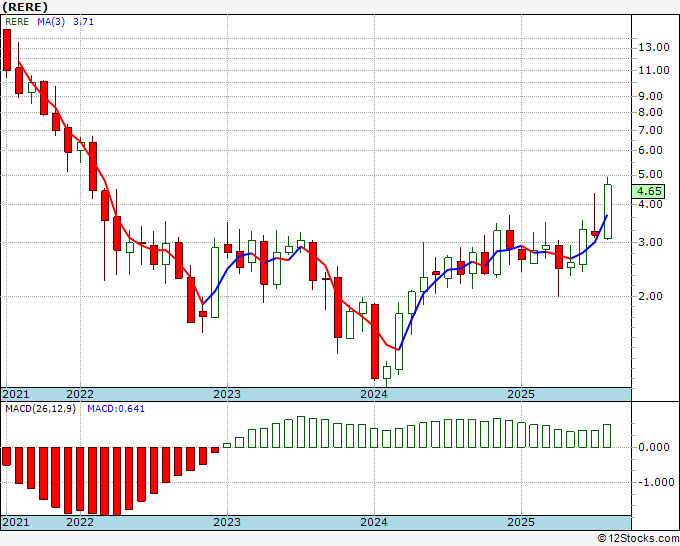Click the large red candlestick at 2024
The width and height of the screenshot is (680, 546).
click(x=375, y=342)
